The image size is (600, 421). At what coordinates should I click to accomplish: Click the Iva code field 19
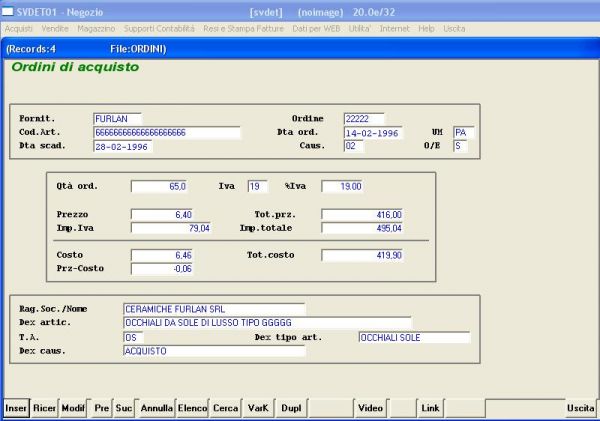[x=258, y=186]
